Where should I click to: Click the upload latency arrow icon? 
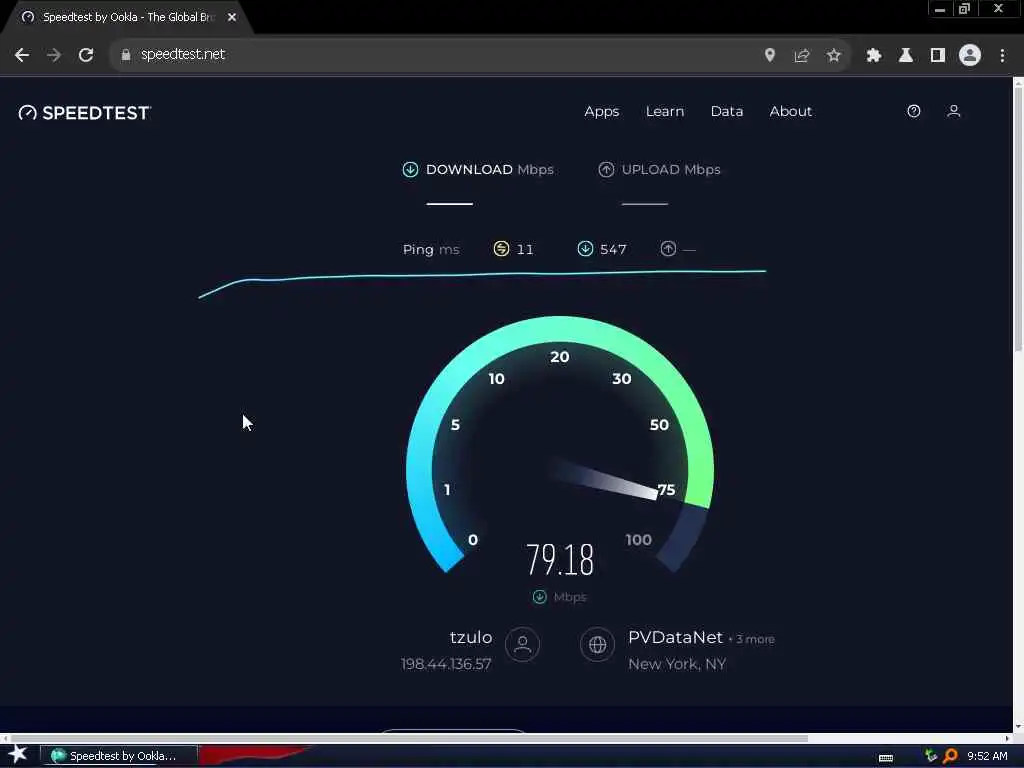click(668, 249)
